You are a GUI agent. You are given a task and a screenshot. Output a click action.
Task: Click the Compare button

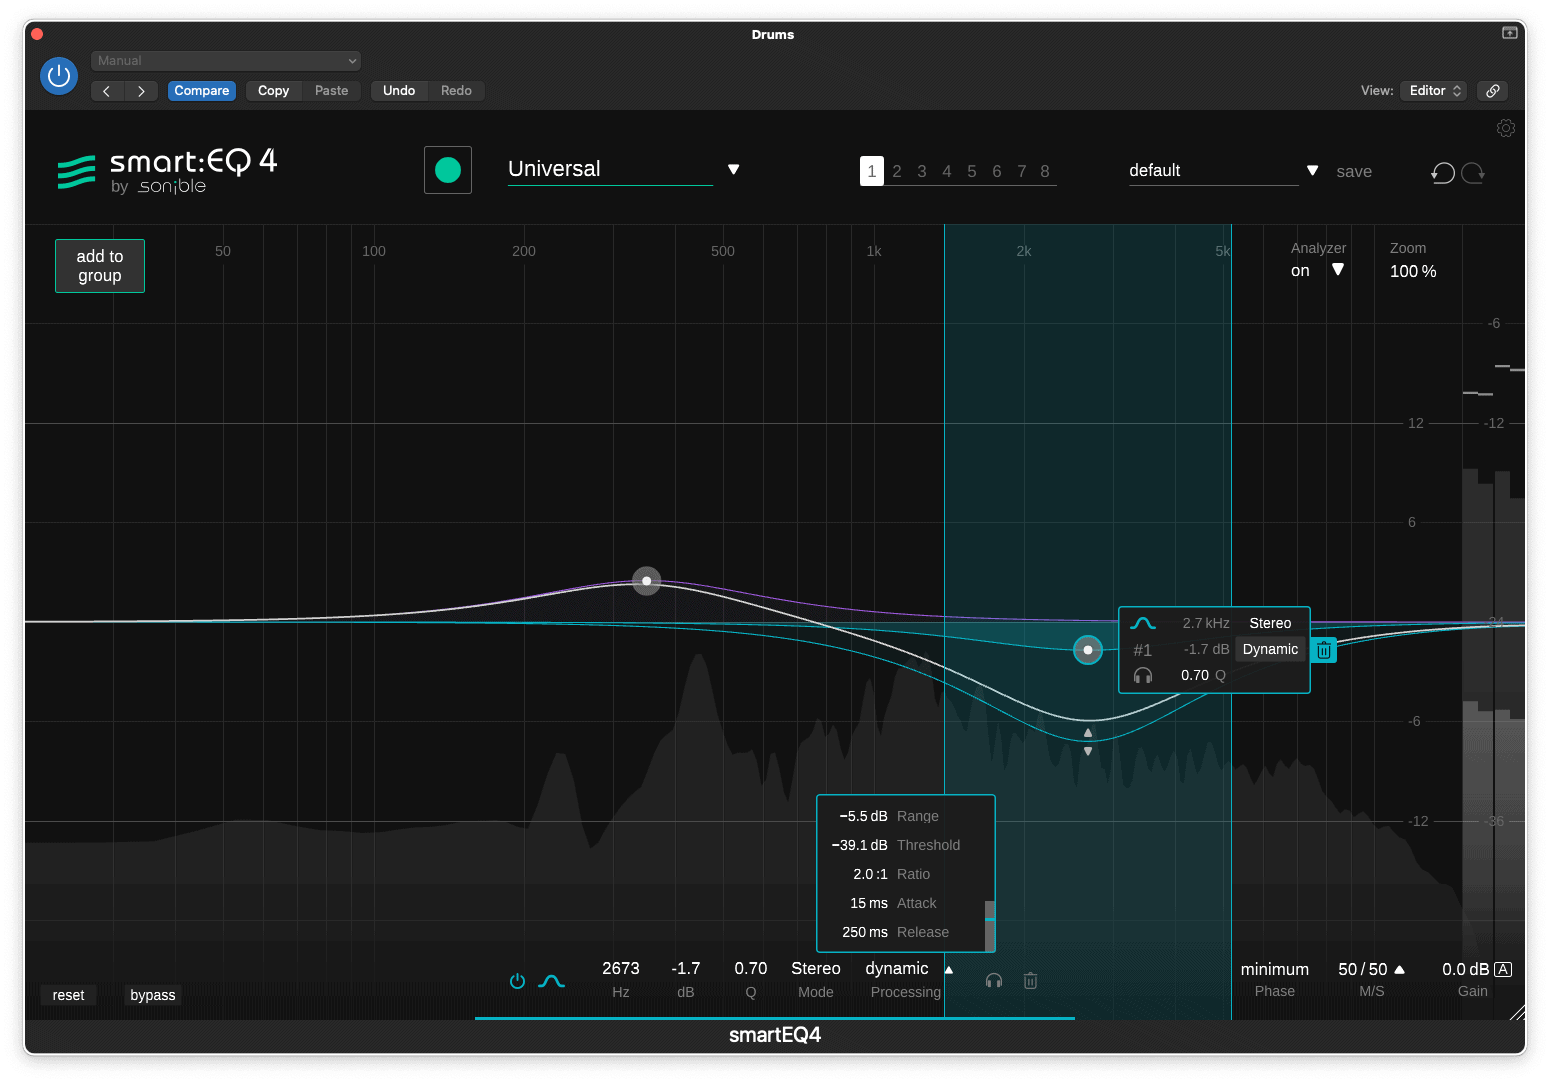click(202, 91)
